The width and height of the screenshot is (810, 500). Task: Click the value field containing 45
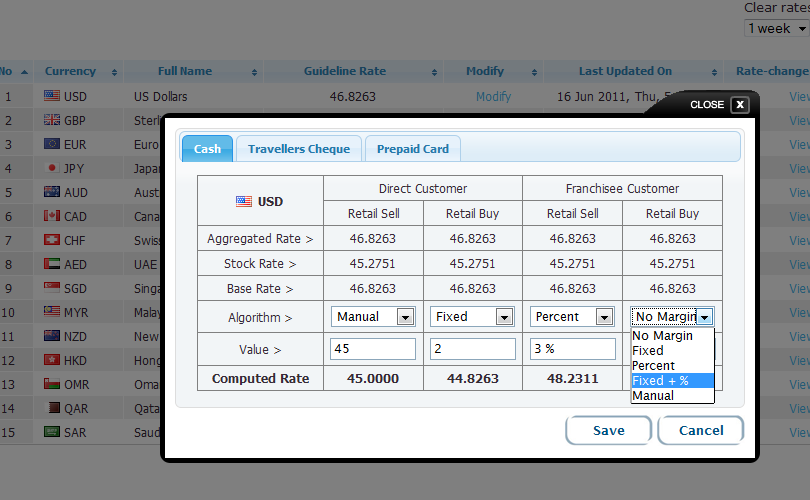coord(373,349)
